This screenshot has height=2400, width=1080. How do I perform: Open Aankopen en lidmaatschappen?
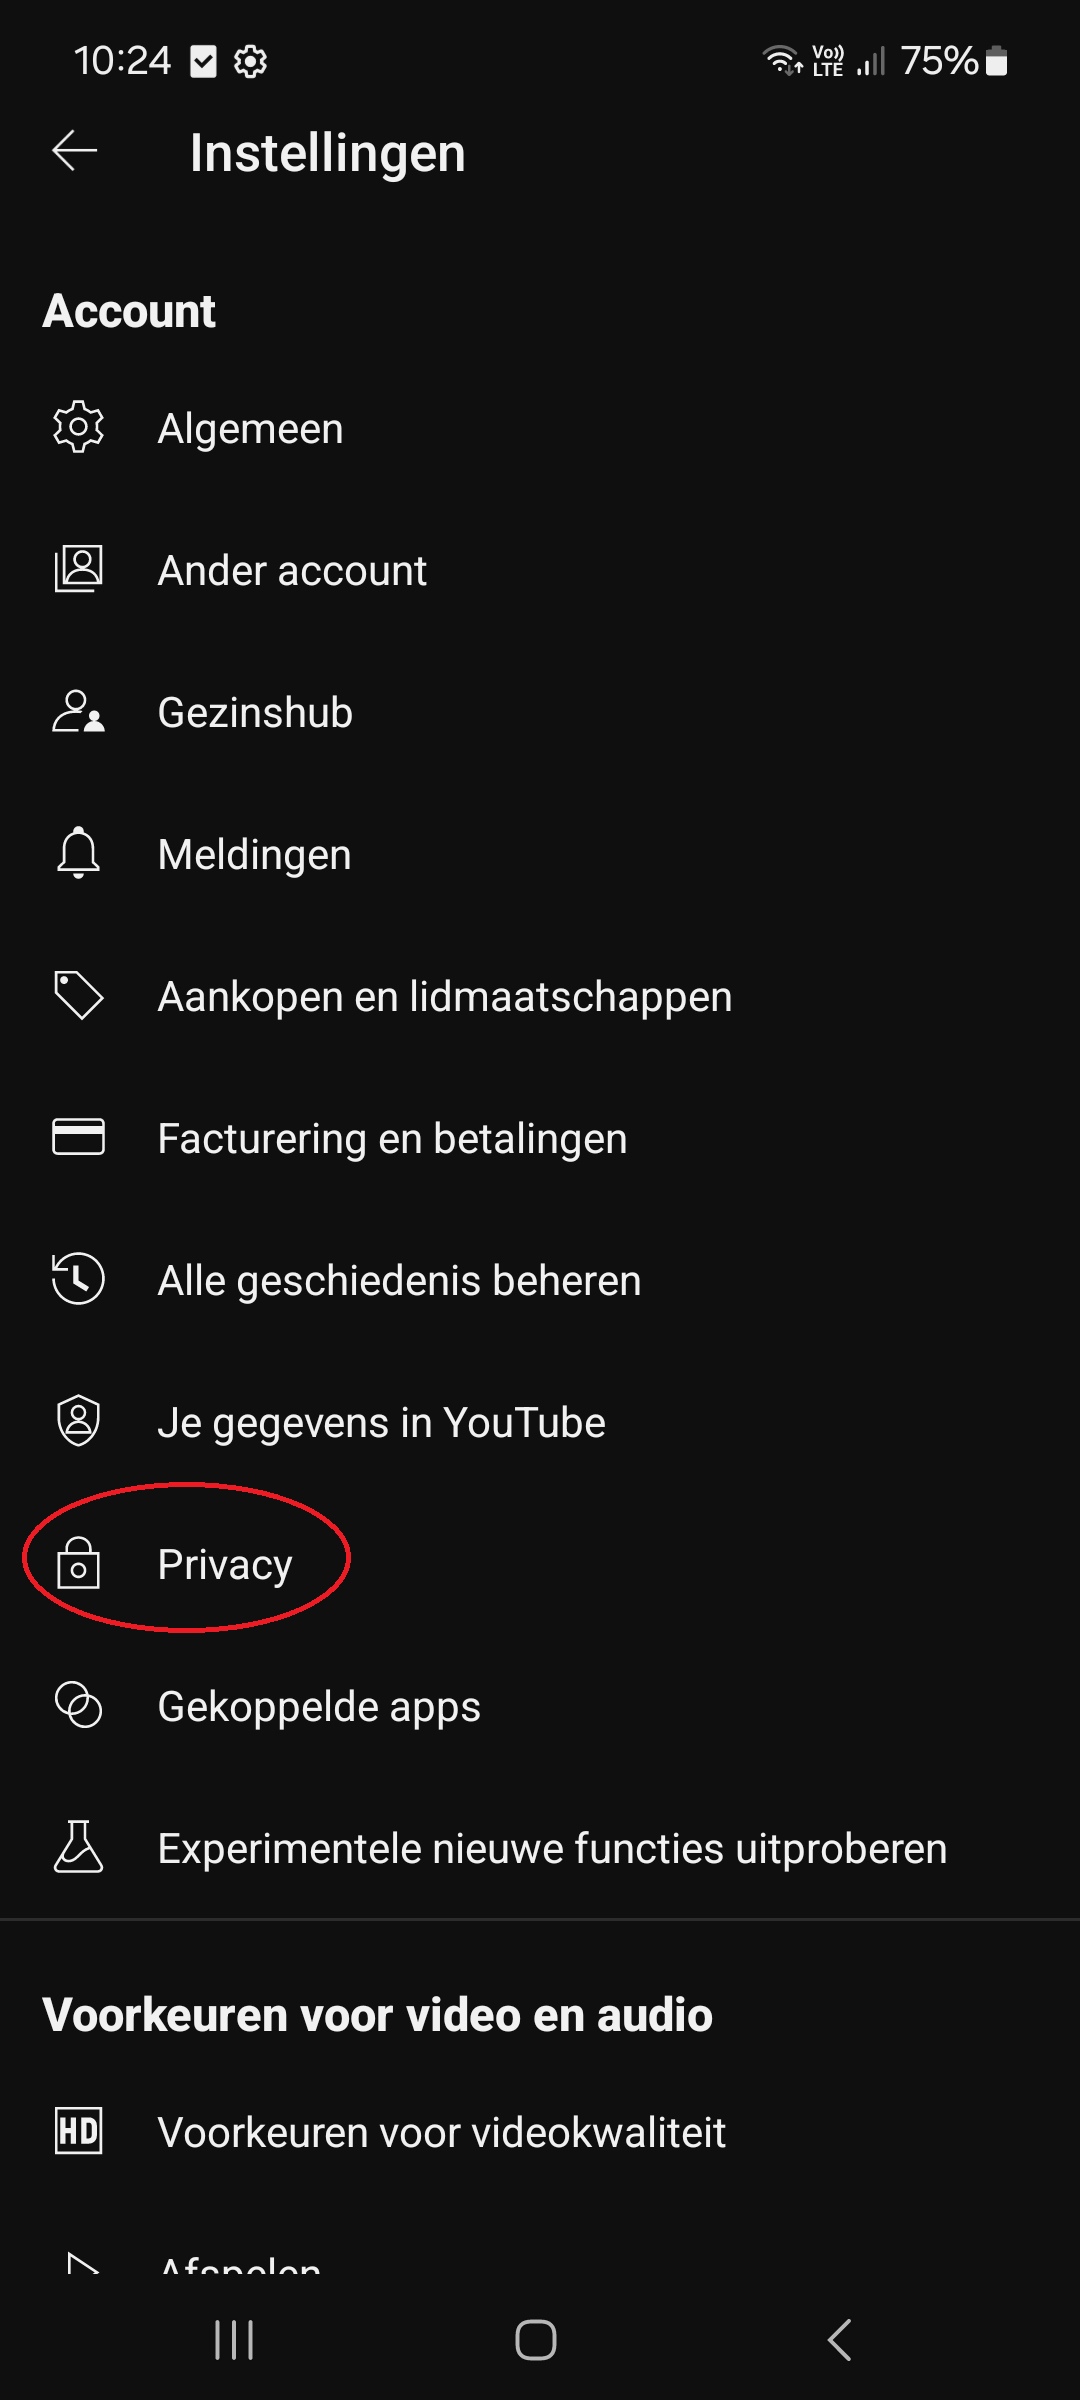[x=445, y=997]
